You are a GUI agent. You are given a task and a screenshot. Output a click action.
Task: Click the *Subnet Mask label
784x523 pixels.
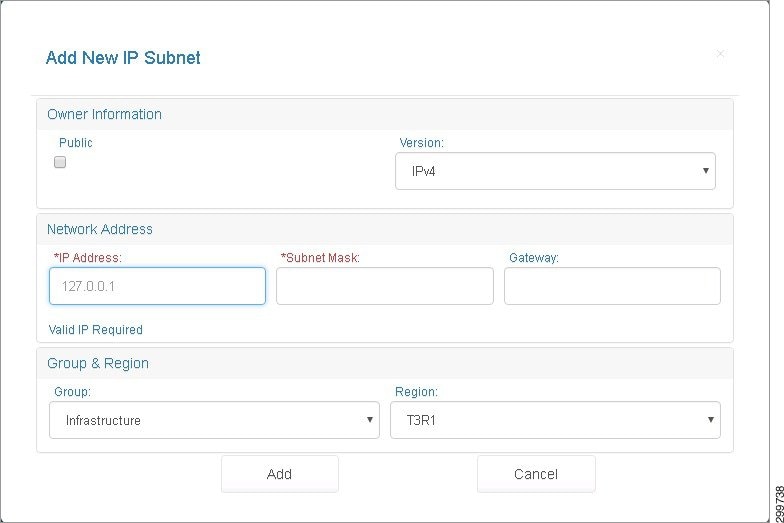320,258
